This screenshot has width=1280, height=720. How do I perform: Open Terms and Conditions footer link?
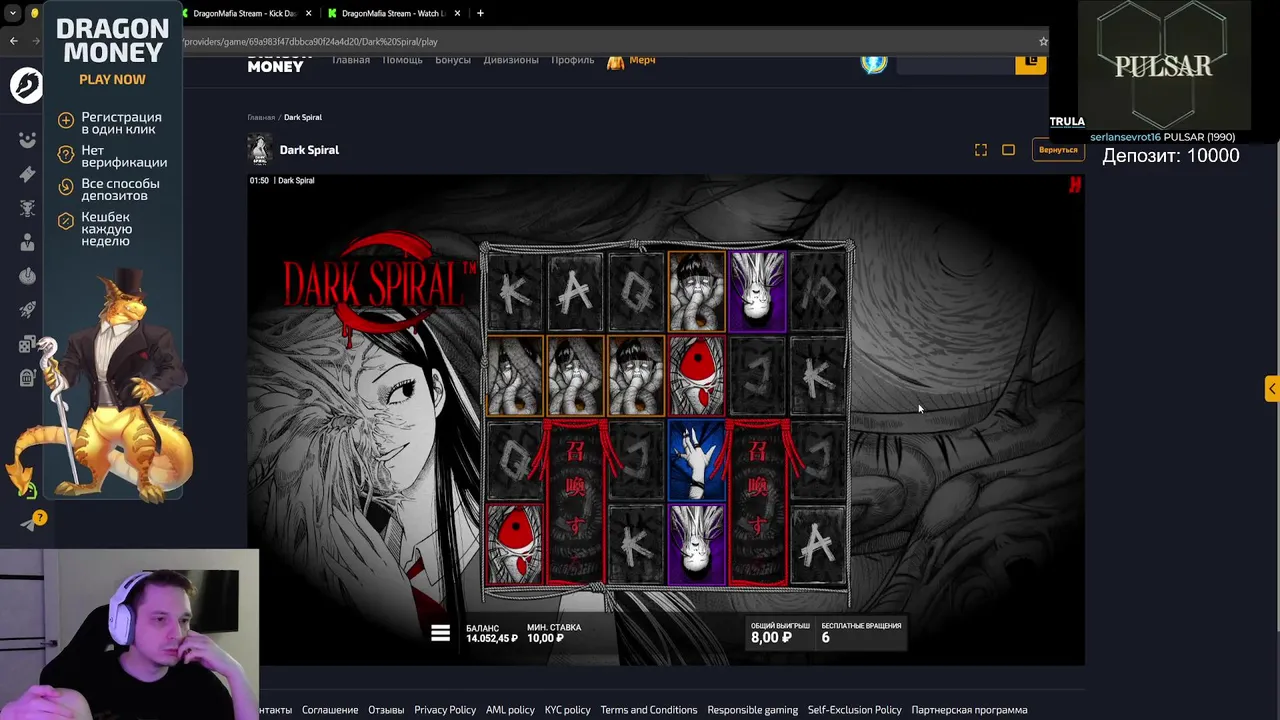649,710
